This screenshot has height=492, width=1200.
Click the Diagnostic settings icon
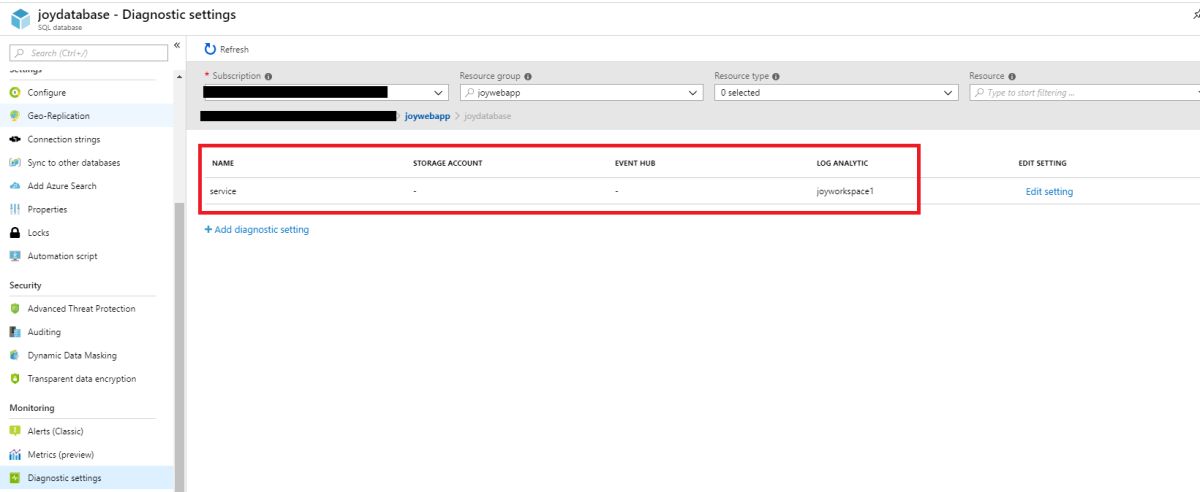click(x=15, y=478)
